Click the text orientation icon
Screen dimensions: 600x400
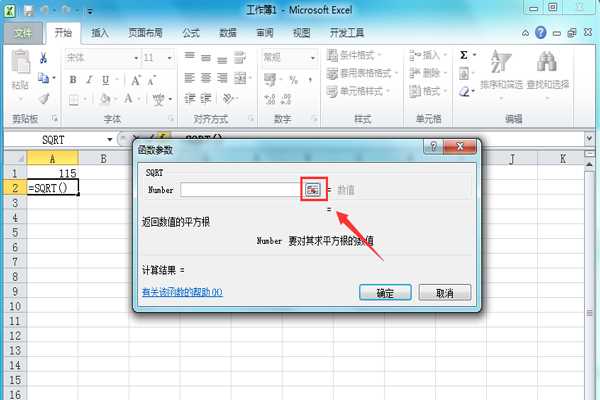click(x=228, y=98)
